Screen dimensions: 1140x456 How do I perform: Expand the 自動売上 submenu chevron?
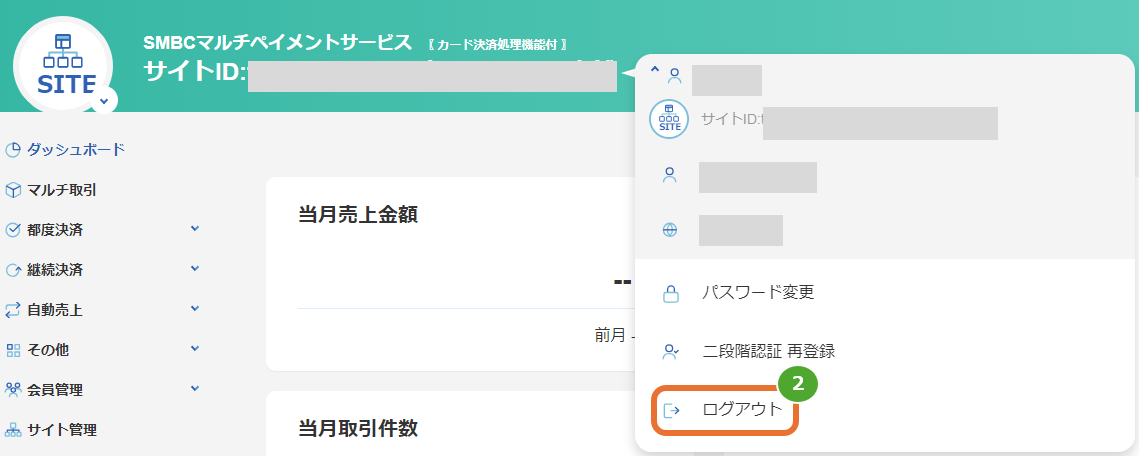tap(194, 309)
